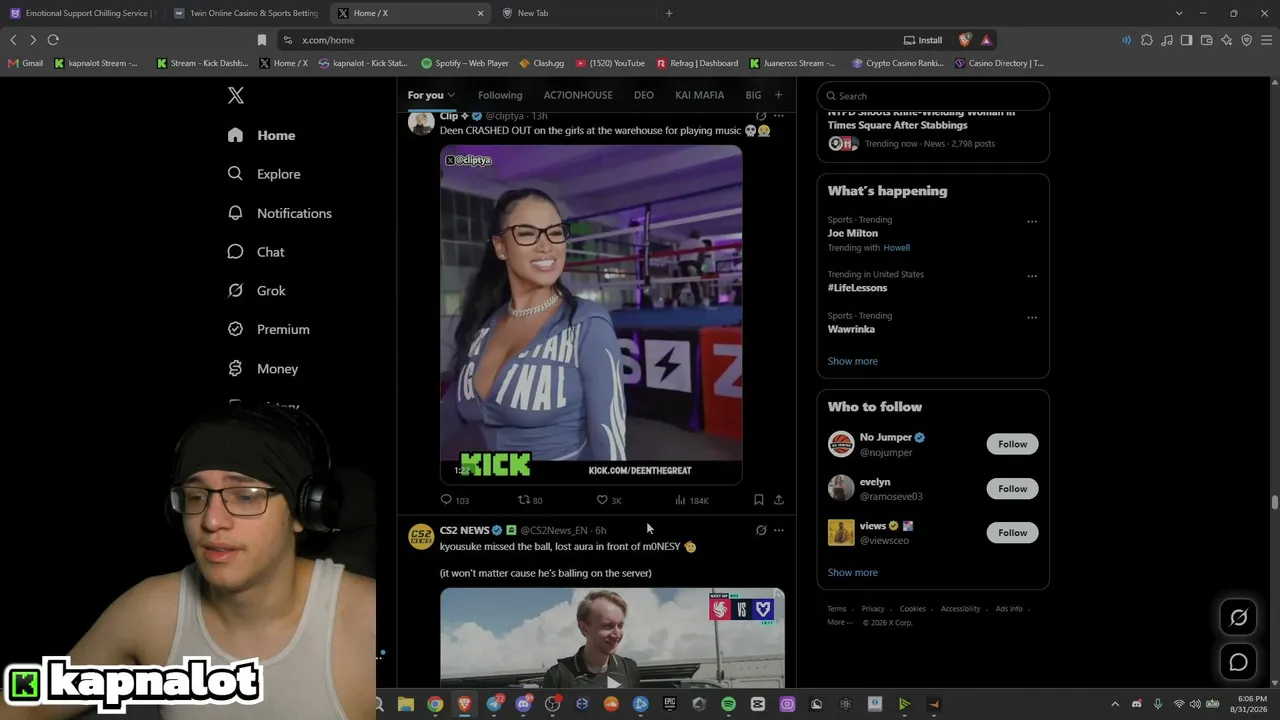Open floating Grok button at bottom right
The width and height of the screenshot is (1280, 720).
1238,618
